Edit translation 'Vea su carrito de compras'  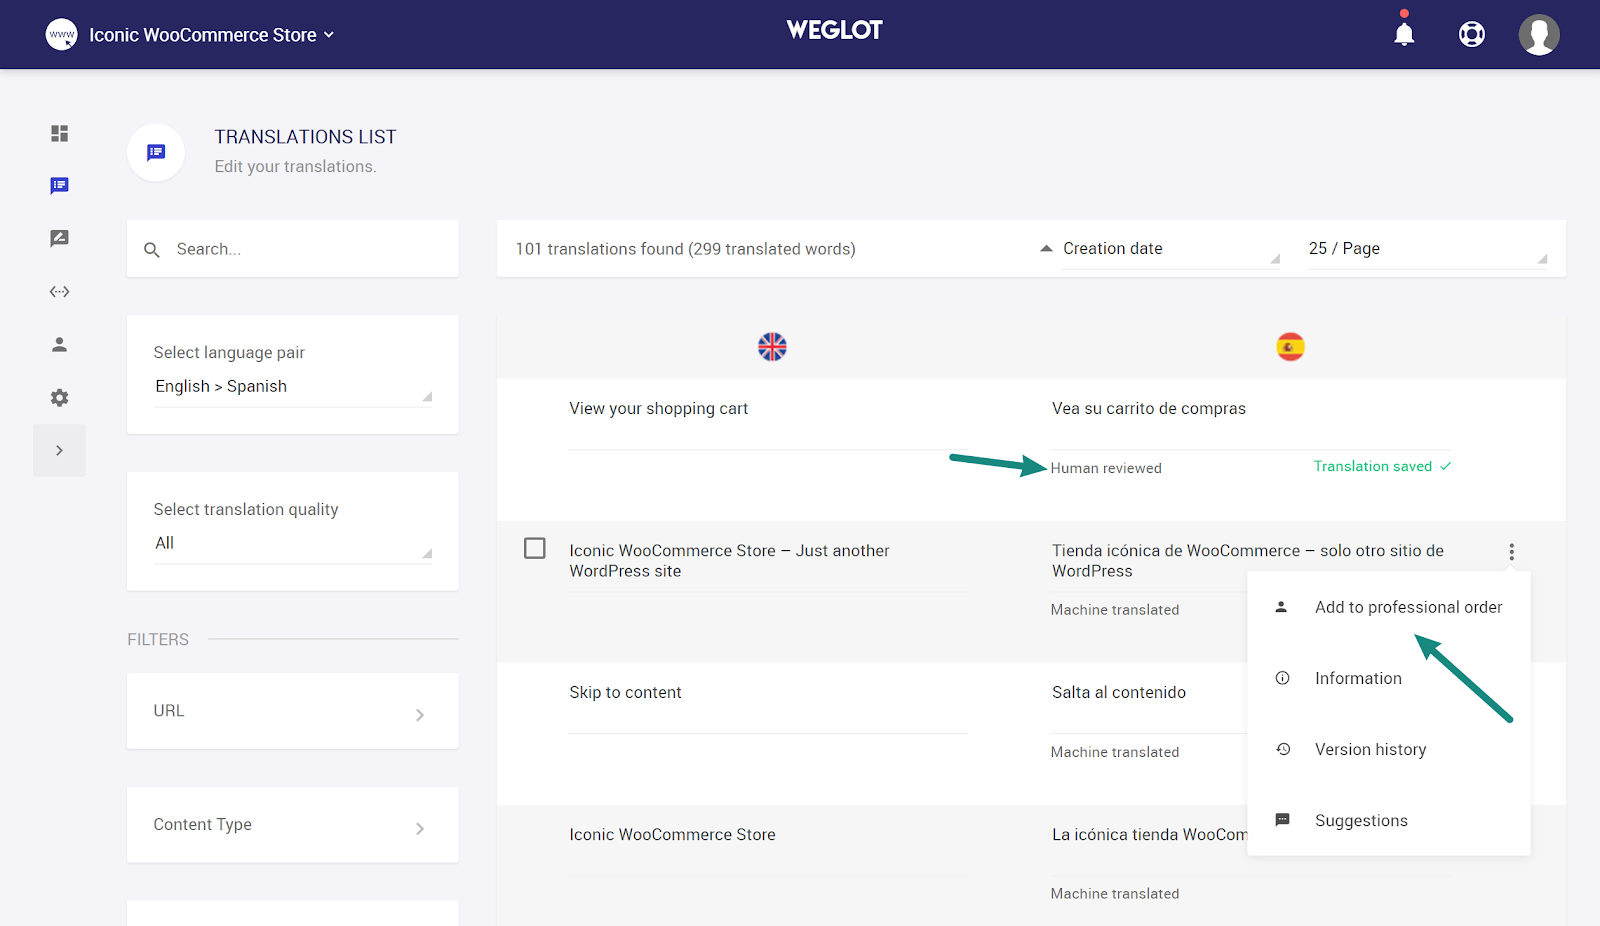point(1149,409)
